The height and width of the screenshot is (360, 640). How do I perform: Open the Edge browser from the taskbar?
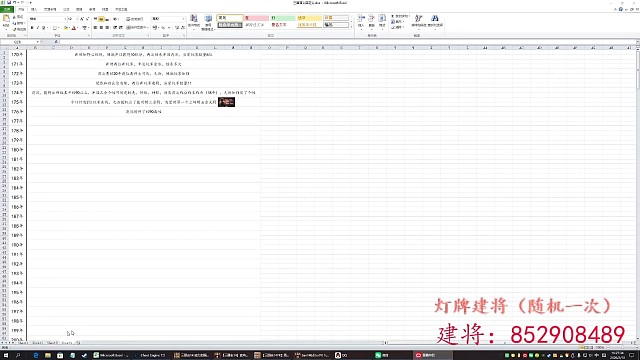(x=36, y=356)
